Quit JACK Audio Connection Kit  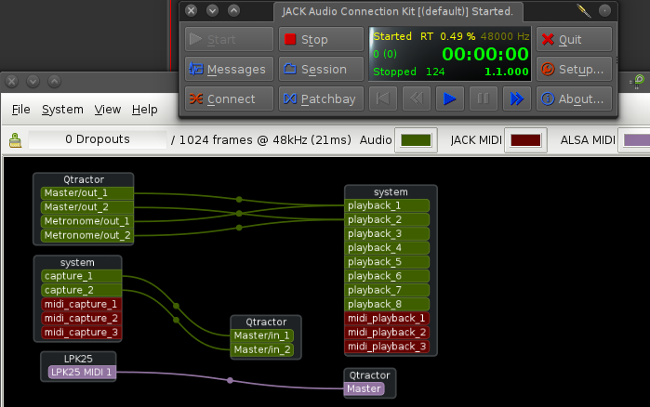(x=574, y=40)
